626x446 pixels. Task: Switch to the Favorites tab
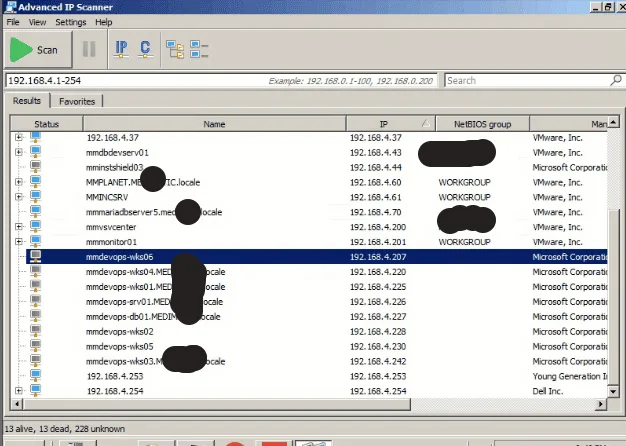77,101
